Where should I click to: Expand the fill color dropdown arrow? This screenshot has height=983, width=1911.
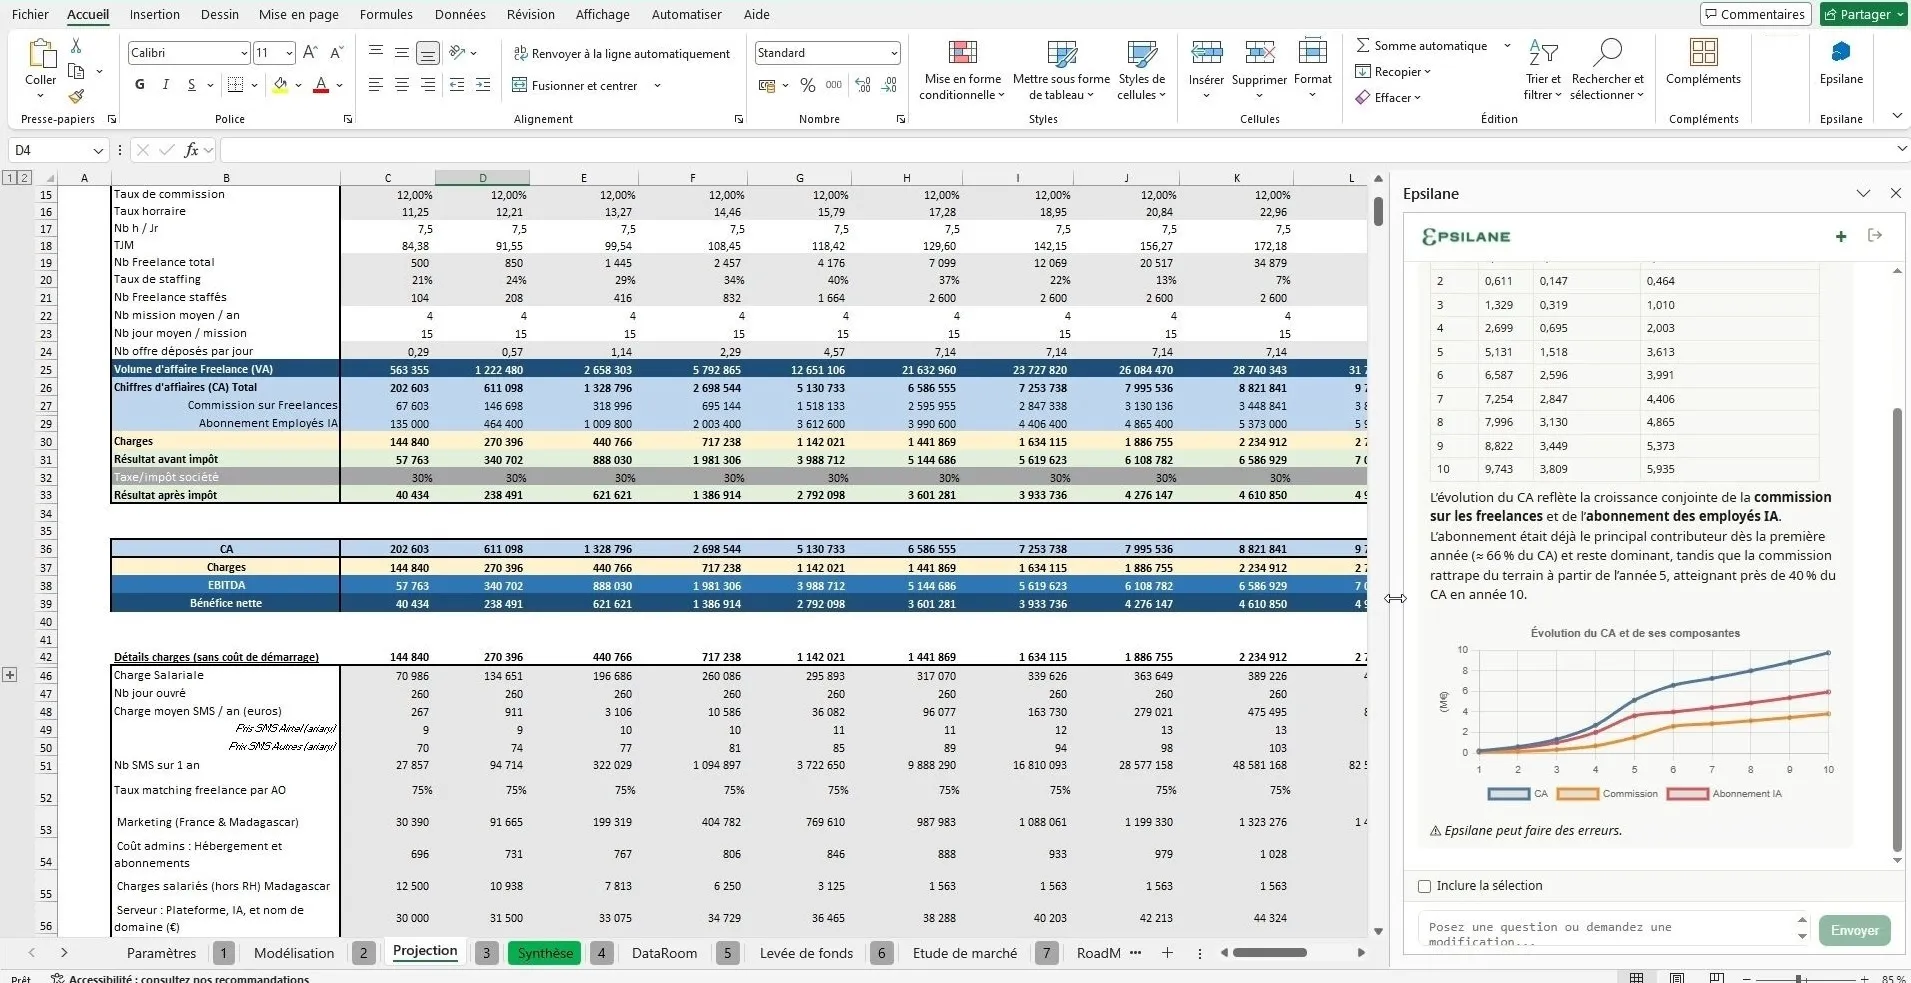[x=297, y=85]
